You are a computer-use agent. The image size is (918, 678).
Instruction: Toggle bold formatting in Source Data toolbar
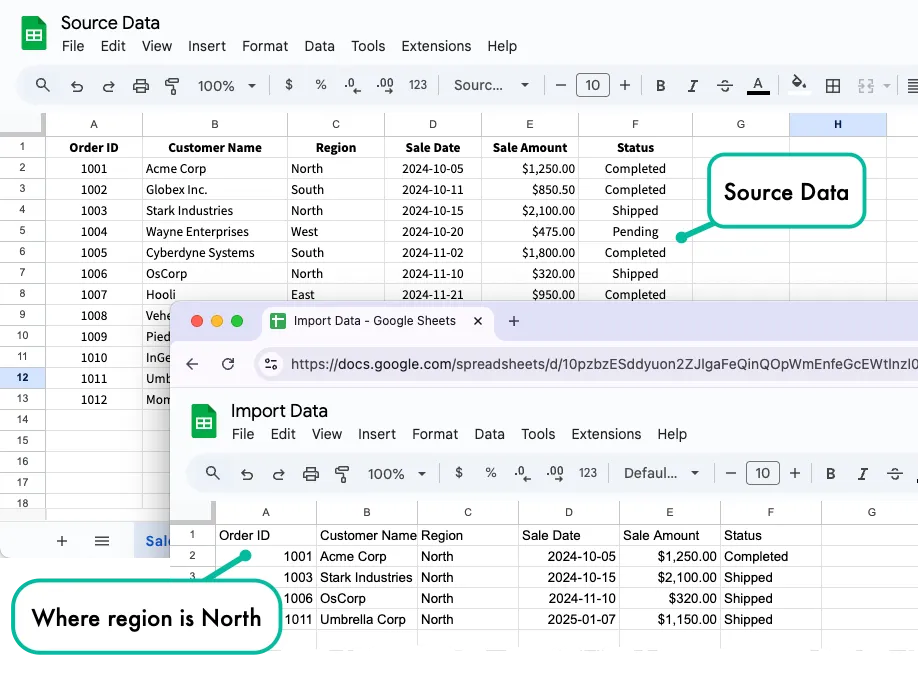click(661, 86)
